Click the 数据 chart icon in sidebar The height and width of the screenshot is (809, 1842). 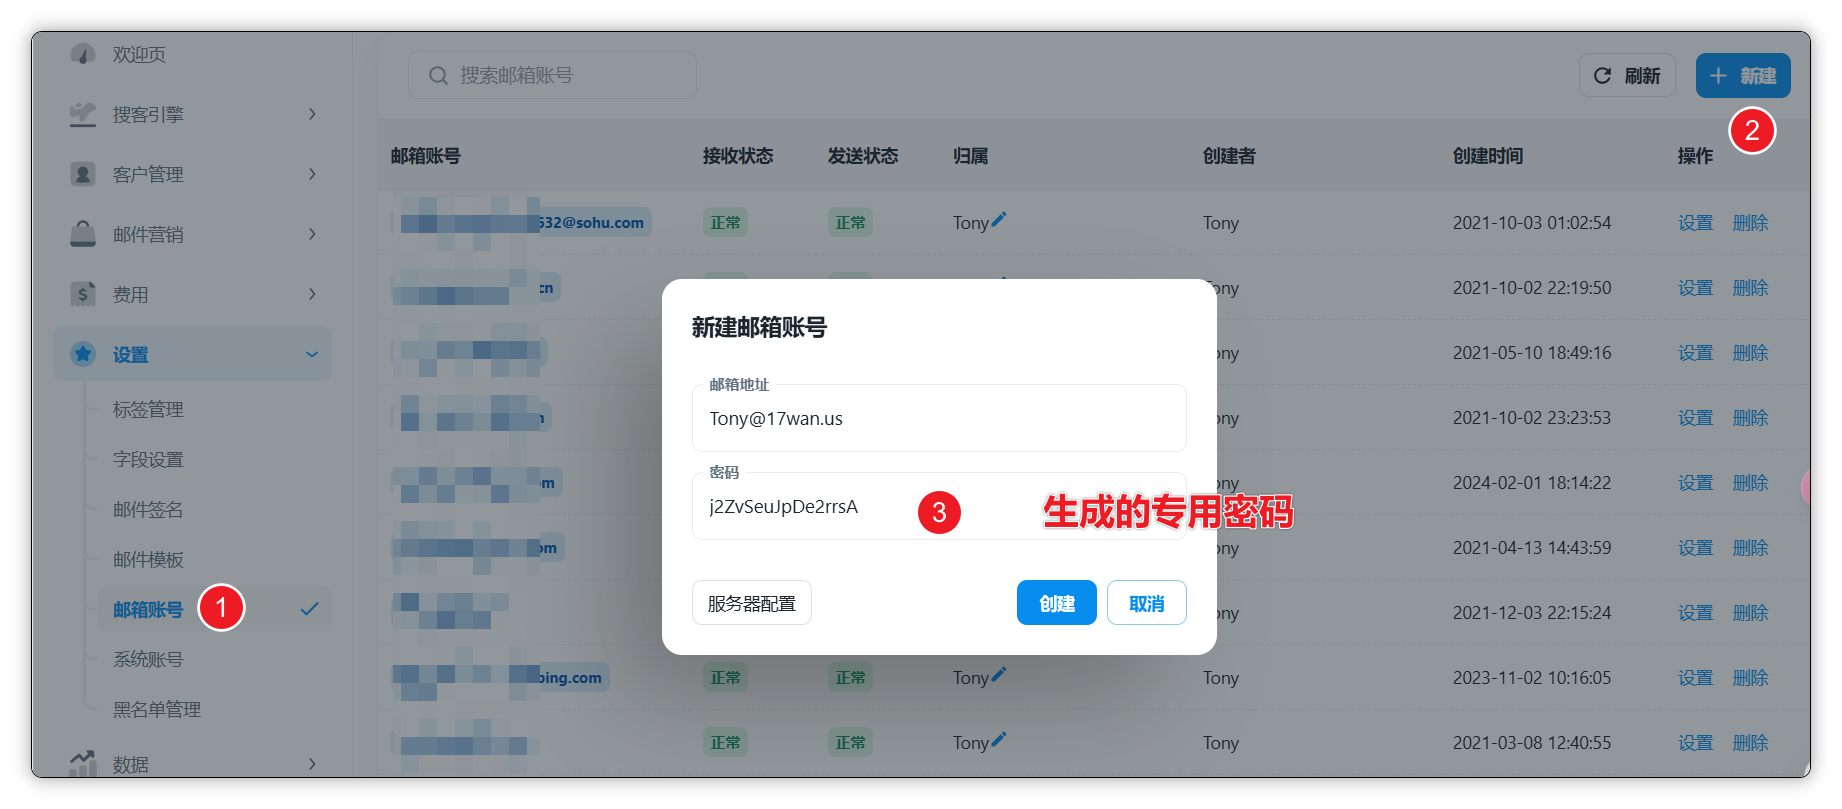(83, 763)
